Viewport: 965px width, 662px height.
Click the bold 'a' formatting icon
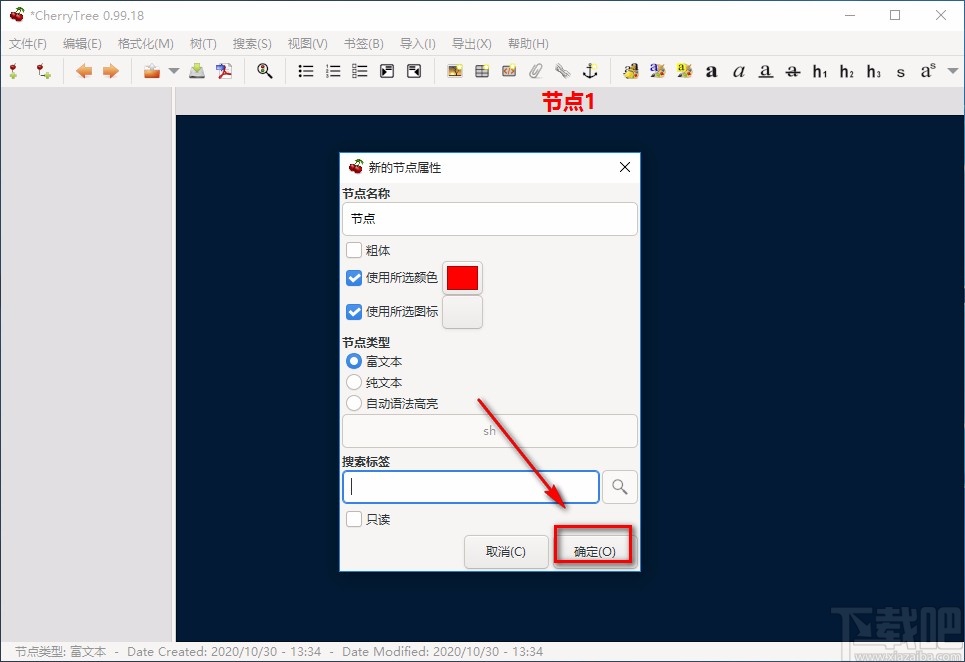[x=711, y=72]
